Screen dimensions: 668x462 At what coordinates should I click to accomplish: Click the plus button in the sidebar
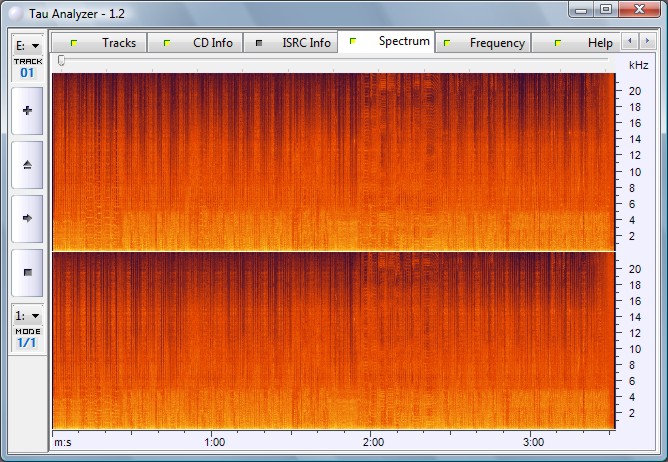[26, 110]
